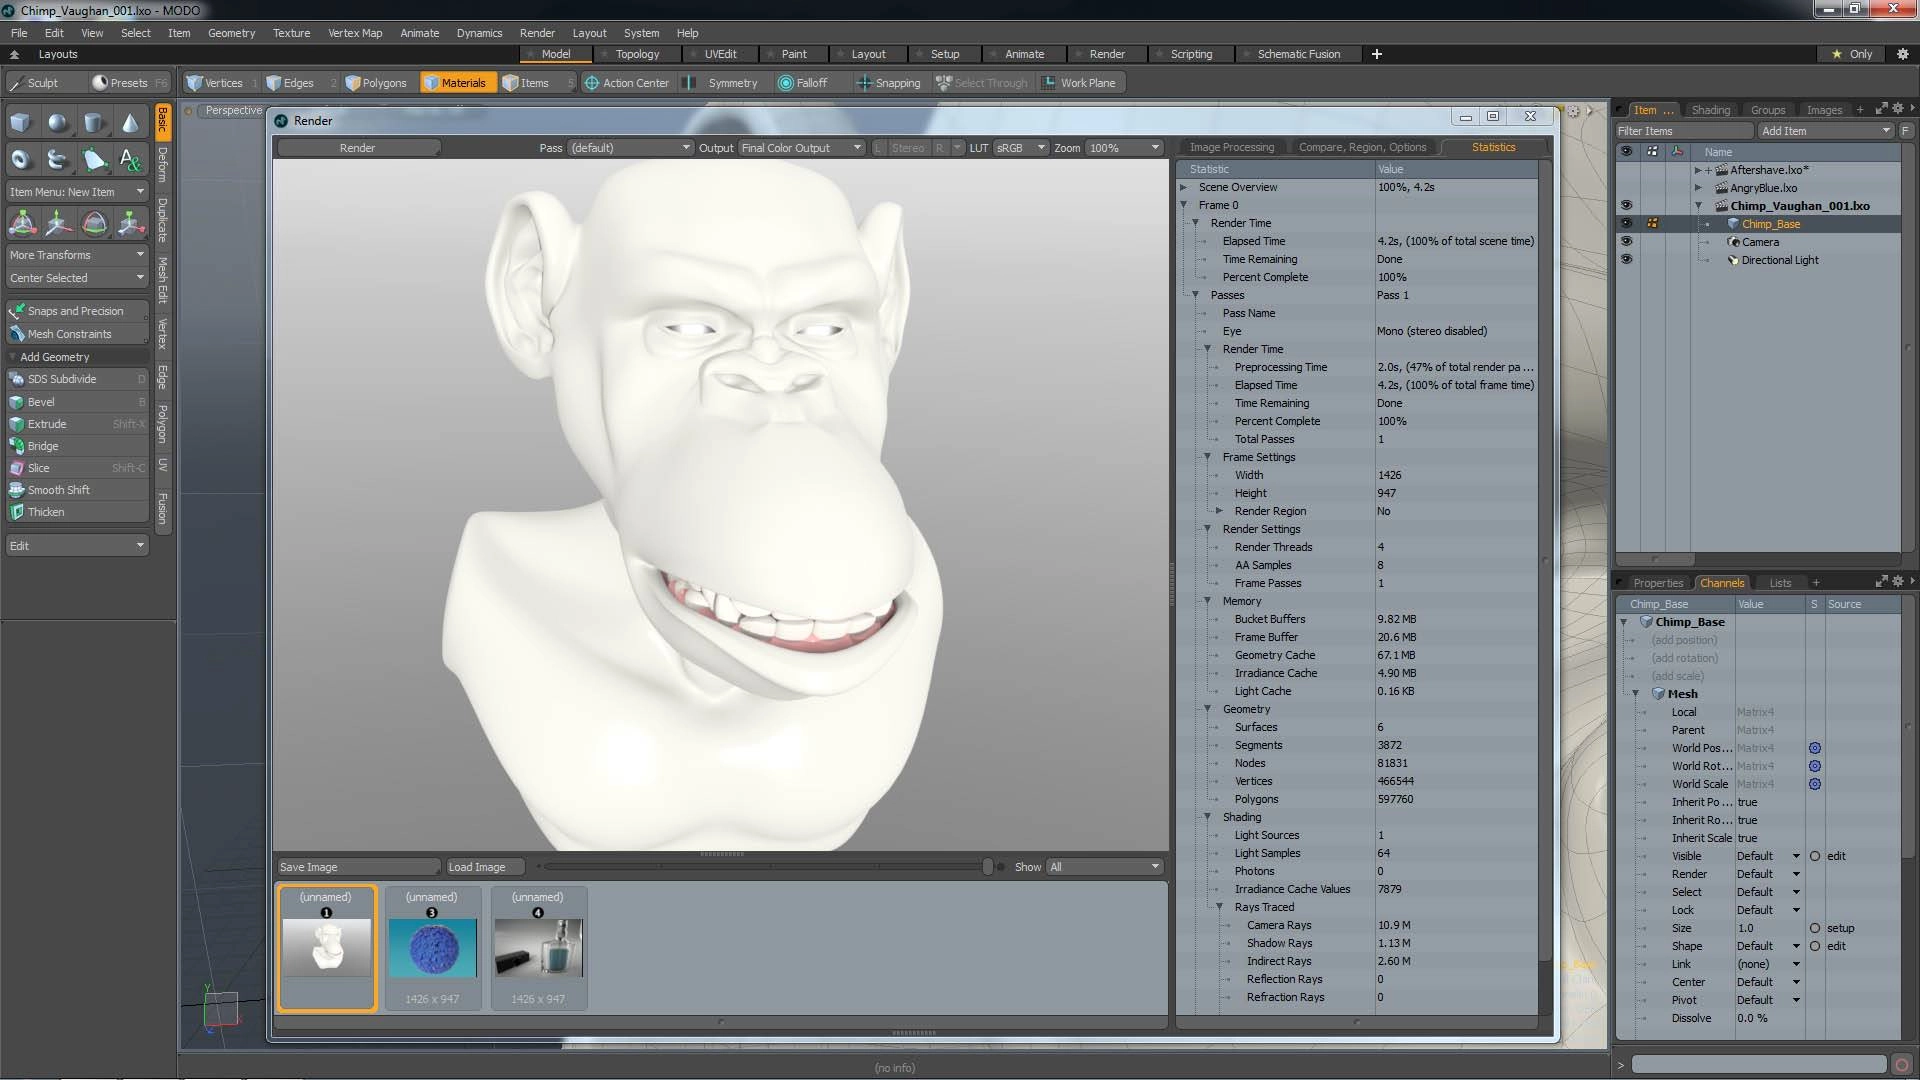Image resolution: width=1920 pixels, height=1080 pixels.
Task: Open Action Center options
Action: [627, 83]
